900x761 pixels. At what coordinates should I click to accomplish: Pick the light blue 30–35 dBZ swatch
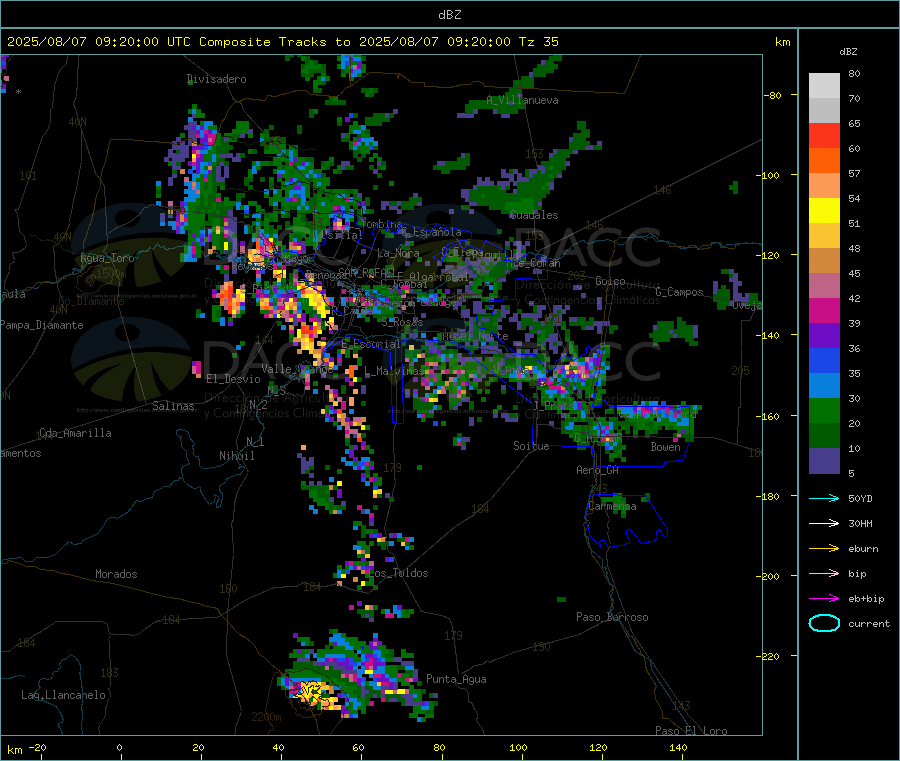coord(824,386)
